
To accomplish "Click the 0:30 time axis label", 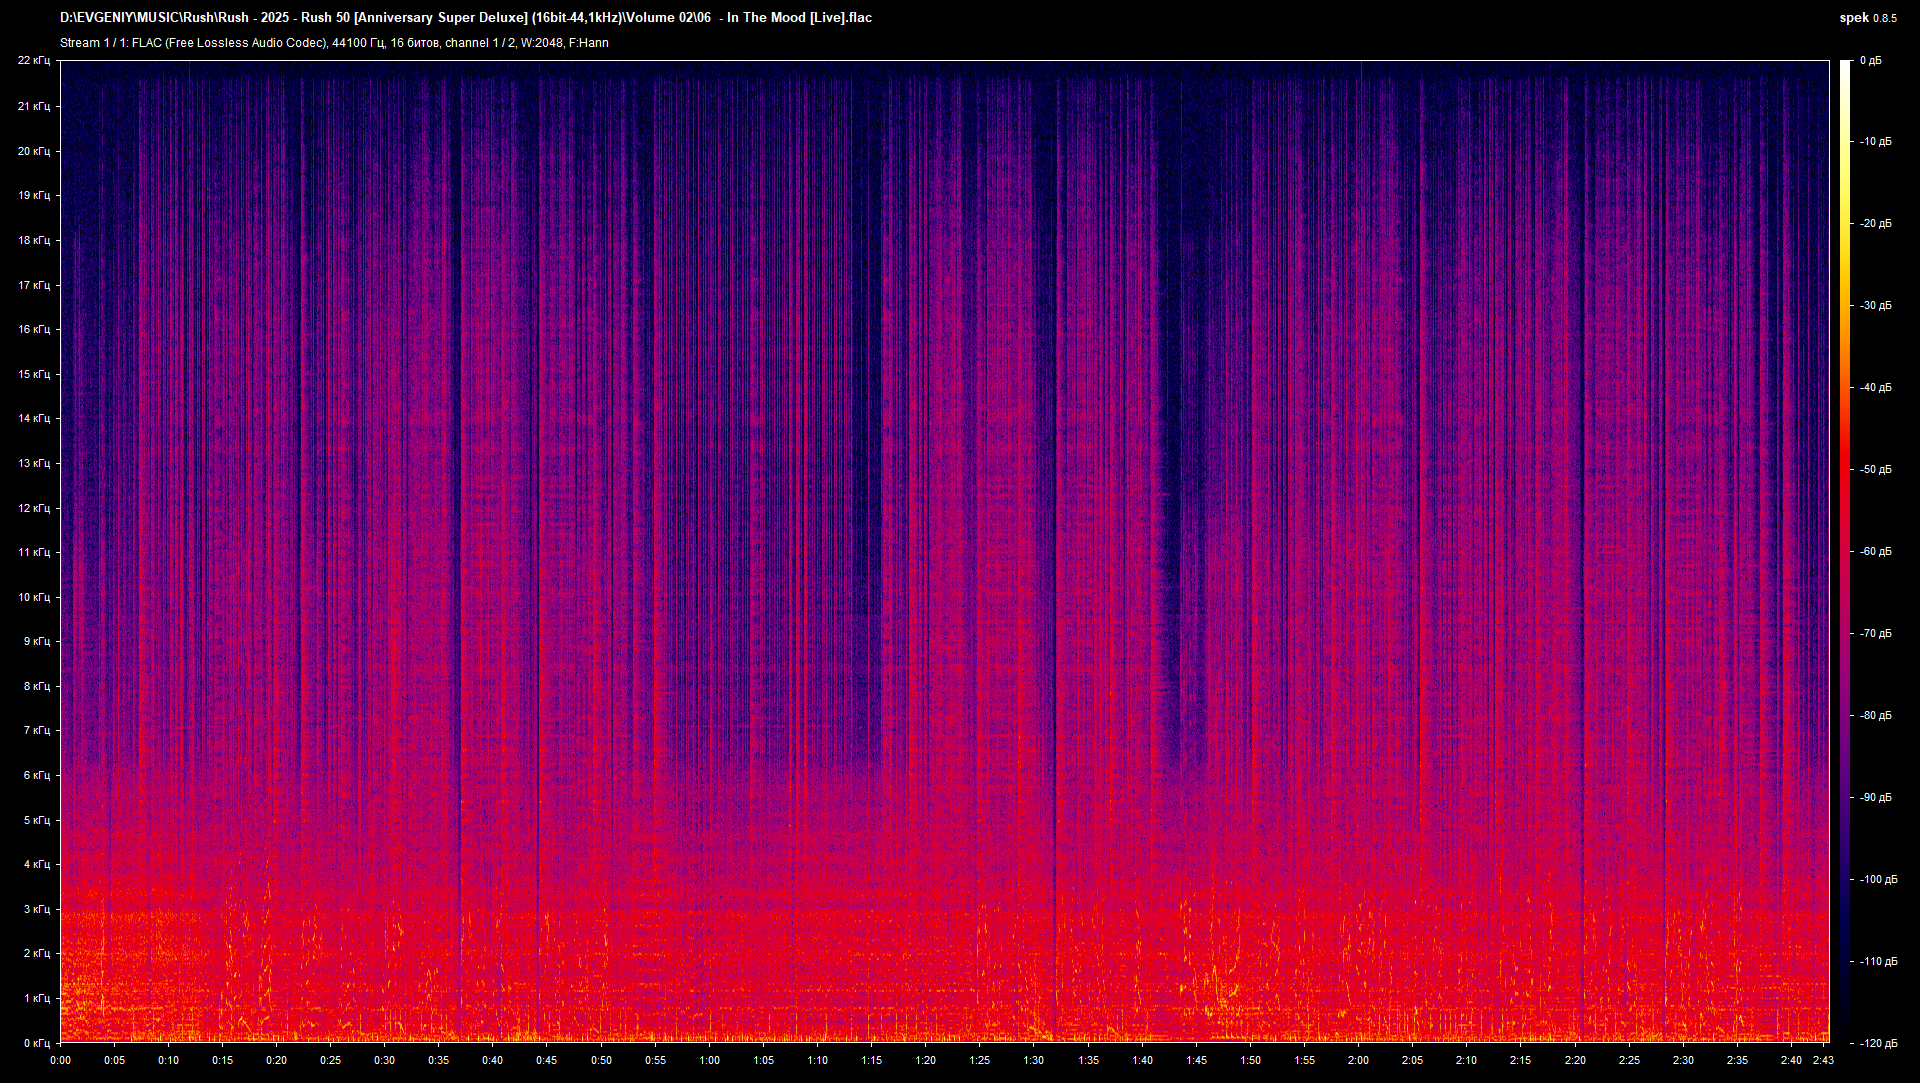I will coord(384,1060).
